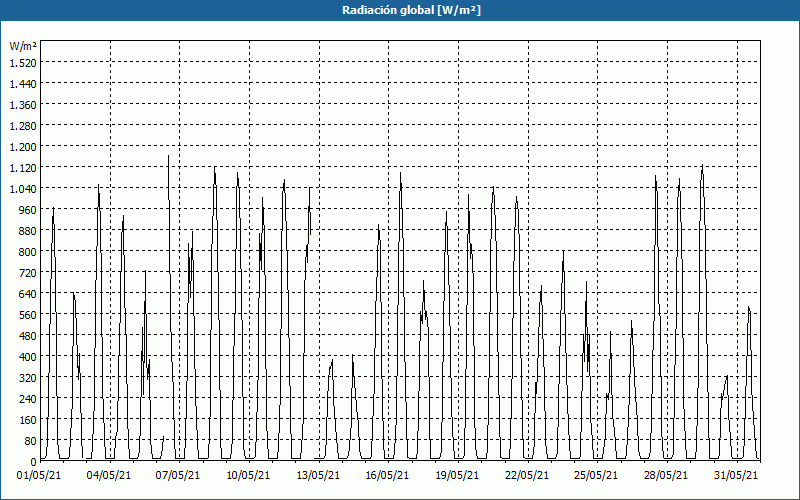The height and width of the screenshot is (500, 800).
Task: Select the 04/05/21 date label
Action: pos(109,476)
